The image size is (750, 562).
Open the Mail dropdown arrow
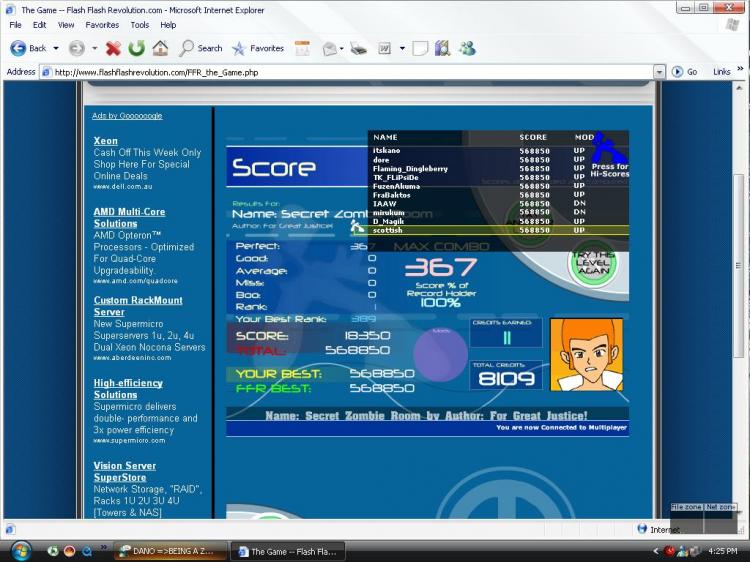pyautogui.click(x=341, y=48)
